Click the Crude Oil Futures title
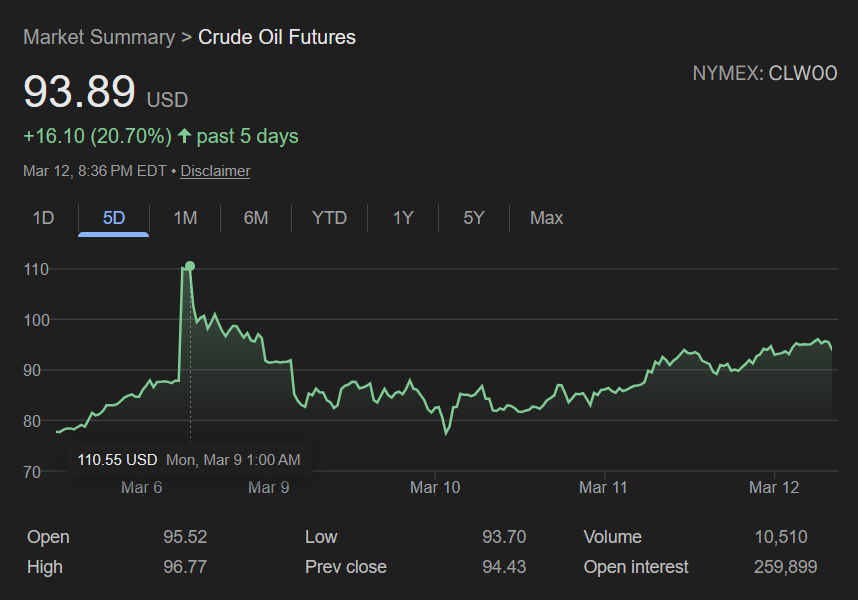This screenshot has height=600, width=858. [276, 37]
